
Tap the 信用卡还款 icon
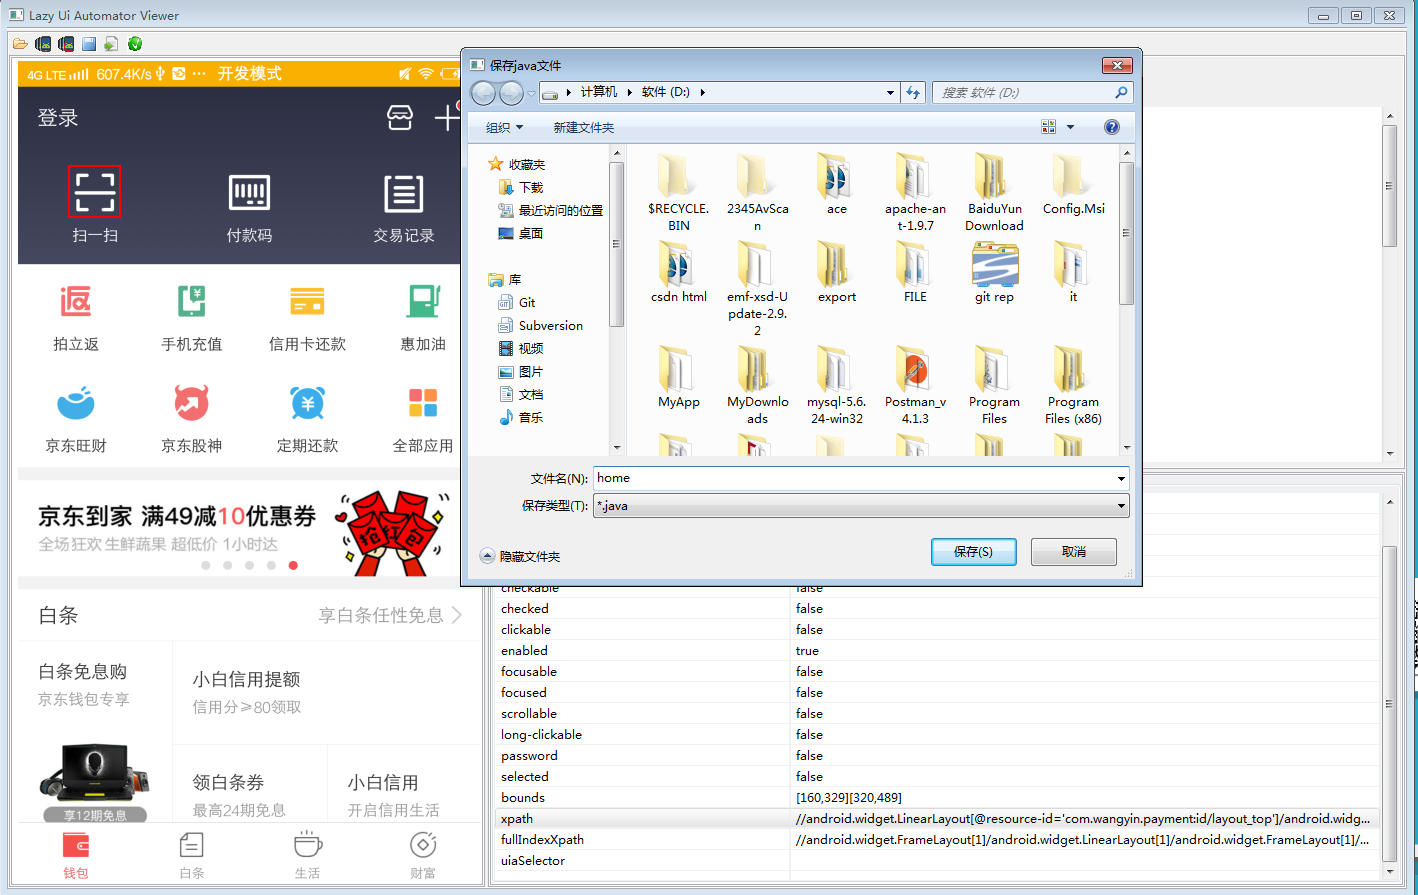point(307,301)
